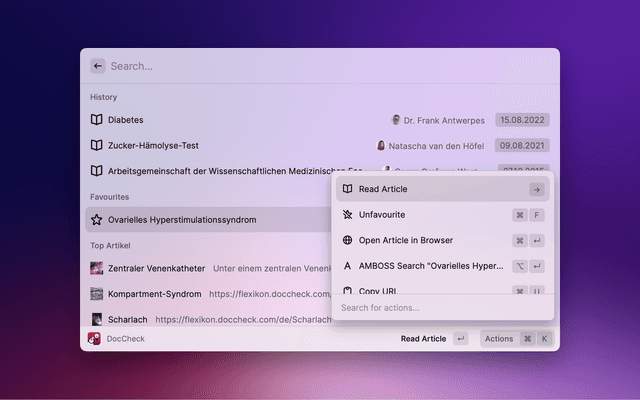Viewport: 640px width, 400px height.
Task: Focus the main Search field
Action: pos(300,66)
